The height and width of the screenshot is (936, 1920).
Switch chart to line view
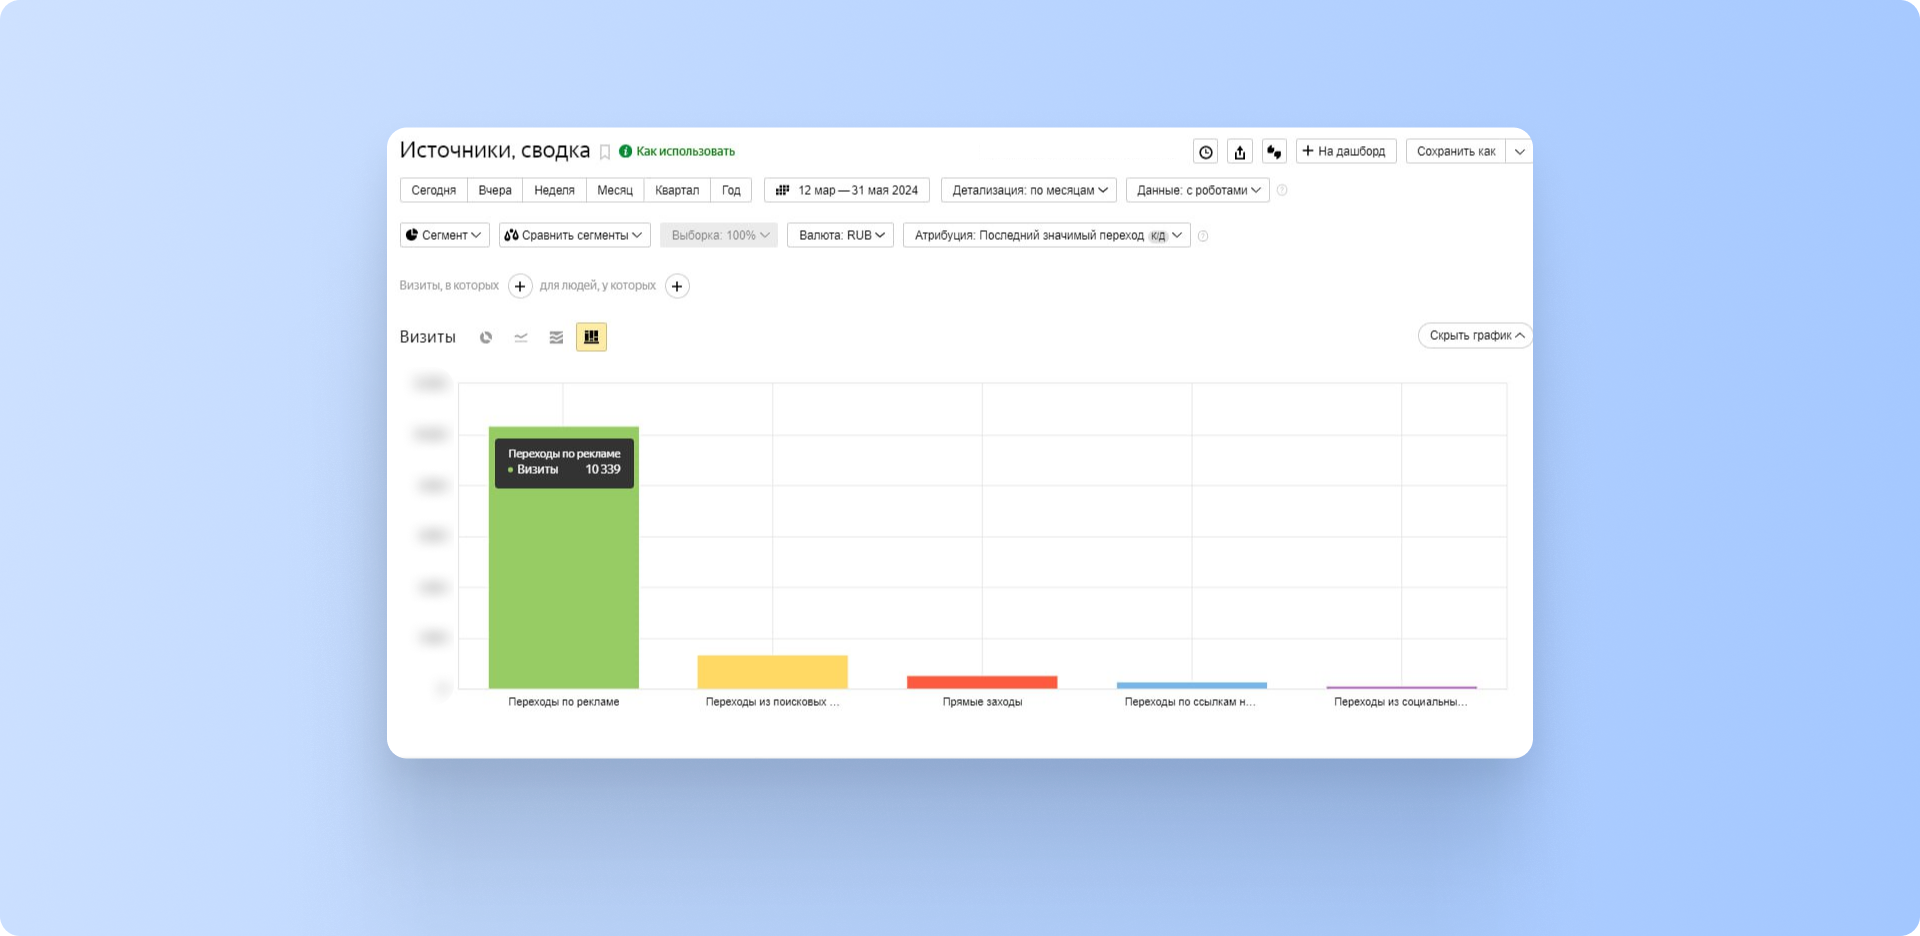tap(521, 338)
